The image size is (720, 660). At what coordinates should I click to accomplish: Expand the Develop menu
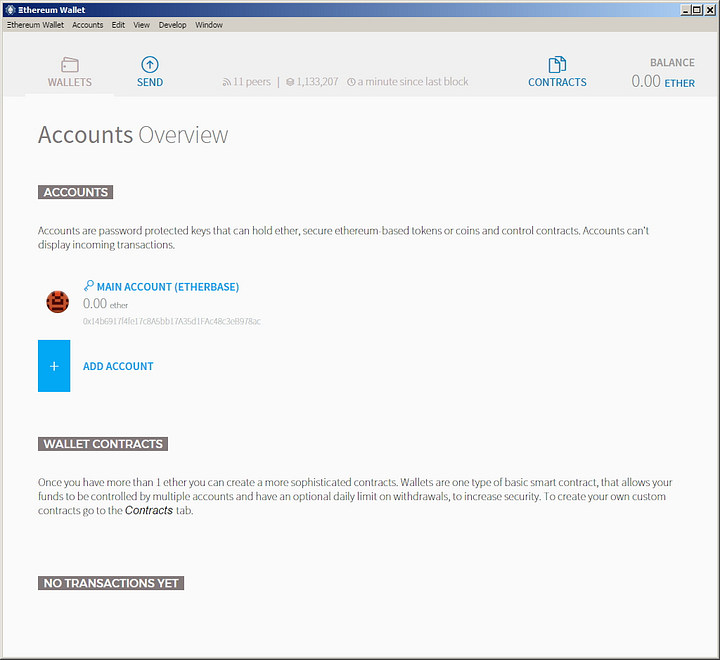click(172, 25)
